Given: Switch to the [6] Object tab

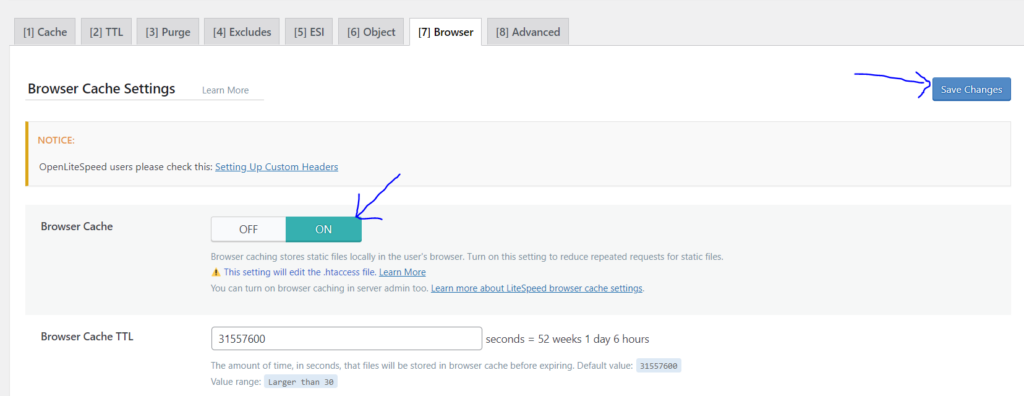Looking at the screenshot, I should click(x=371, y=31).
